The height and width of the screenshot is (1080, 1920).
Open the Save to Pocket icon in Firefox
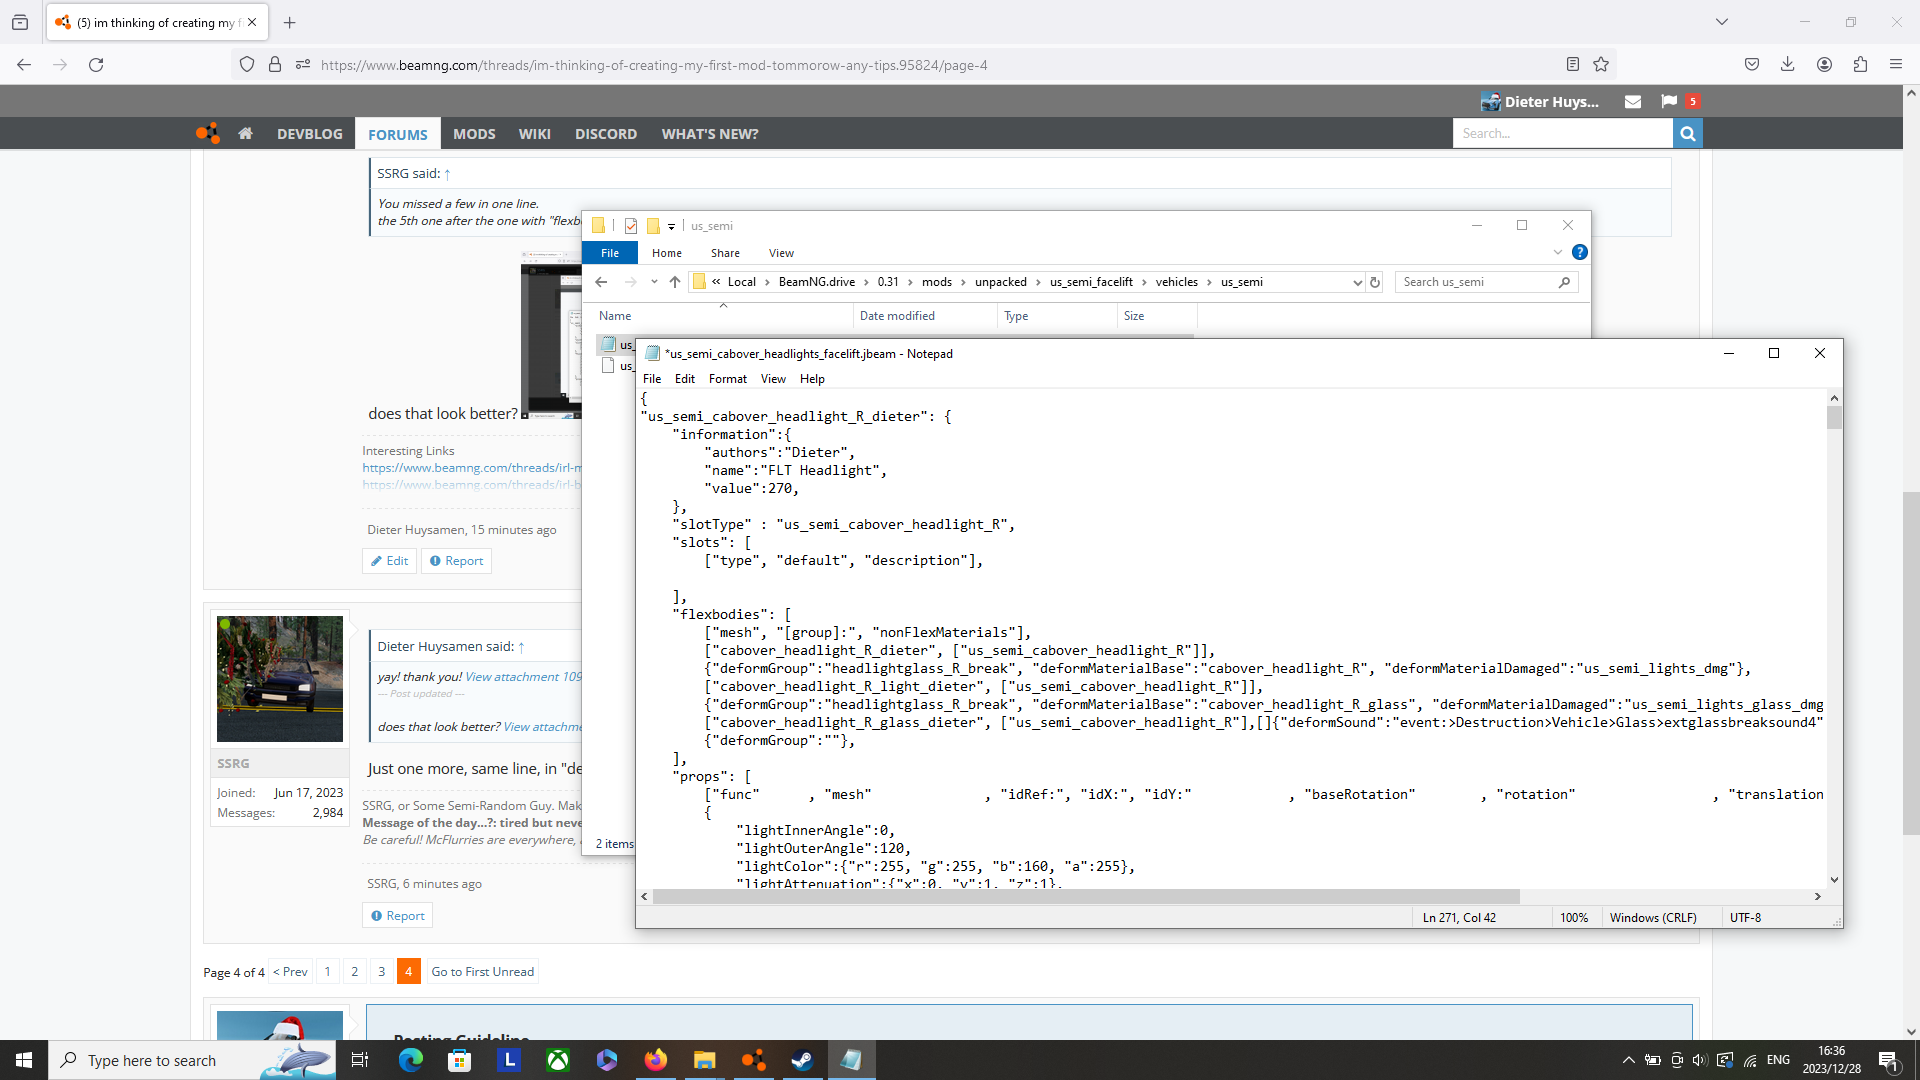coord(1752,65)
